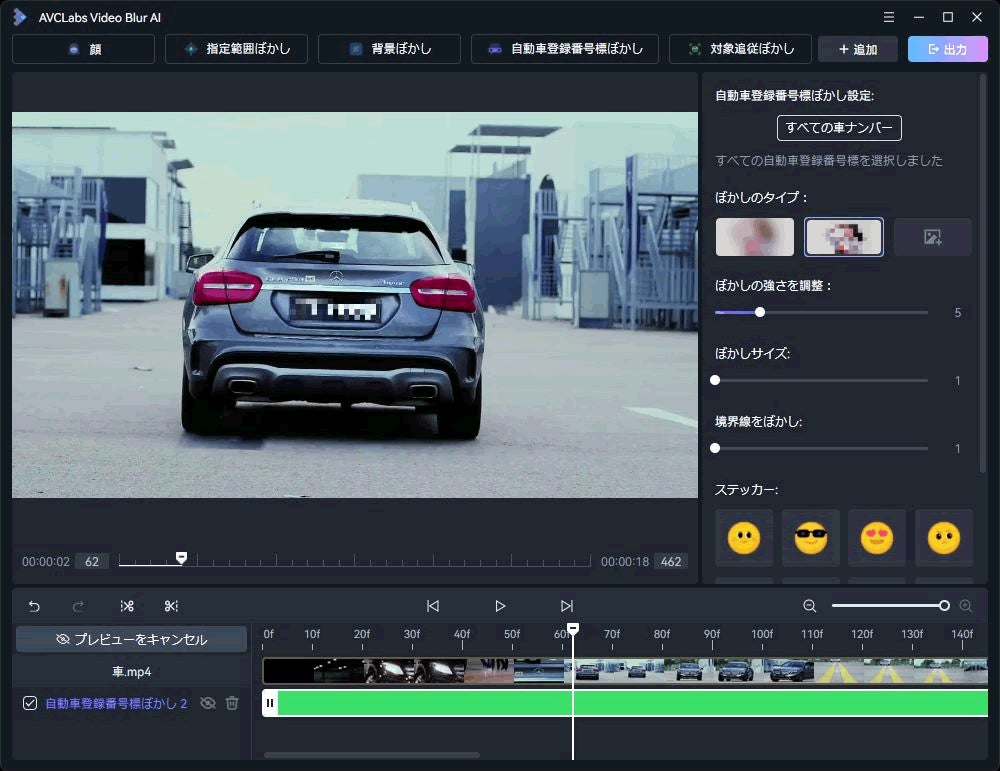1000x771 pixels.
Task: Click すべての車ナンバー selection button
Action: tap(839, 128)
